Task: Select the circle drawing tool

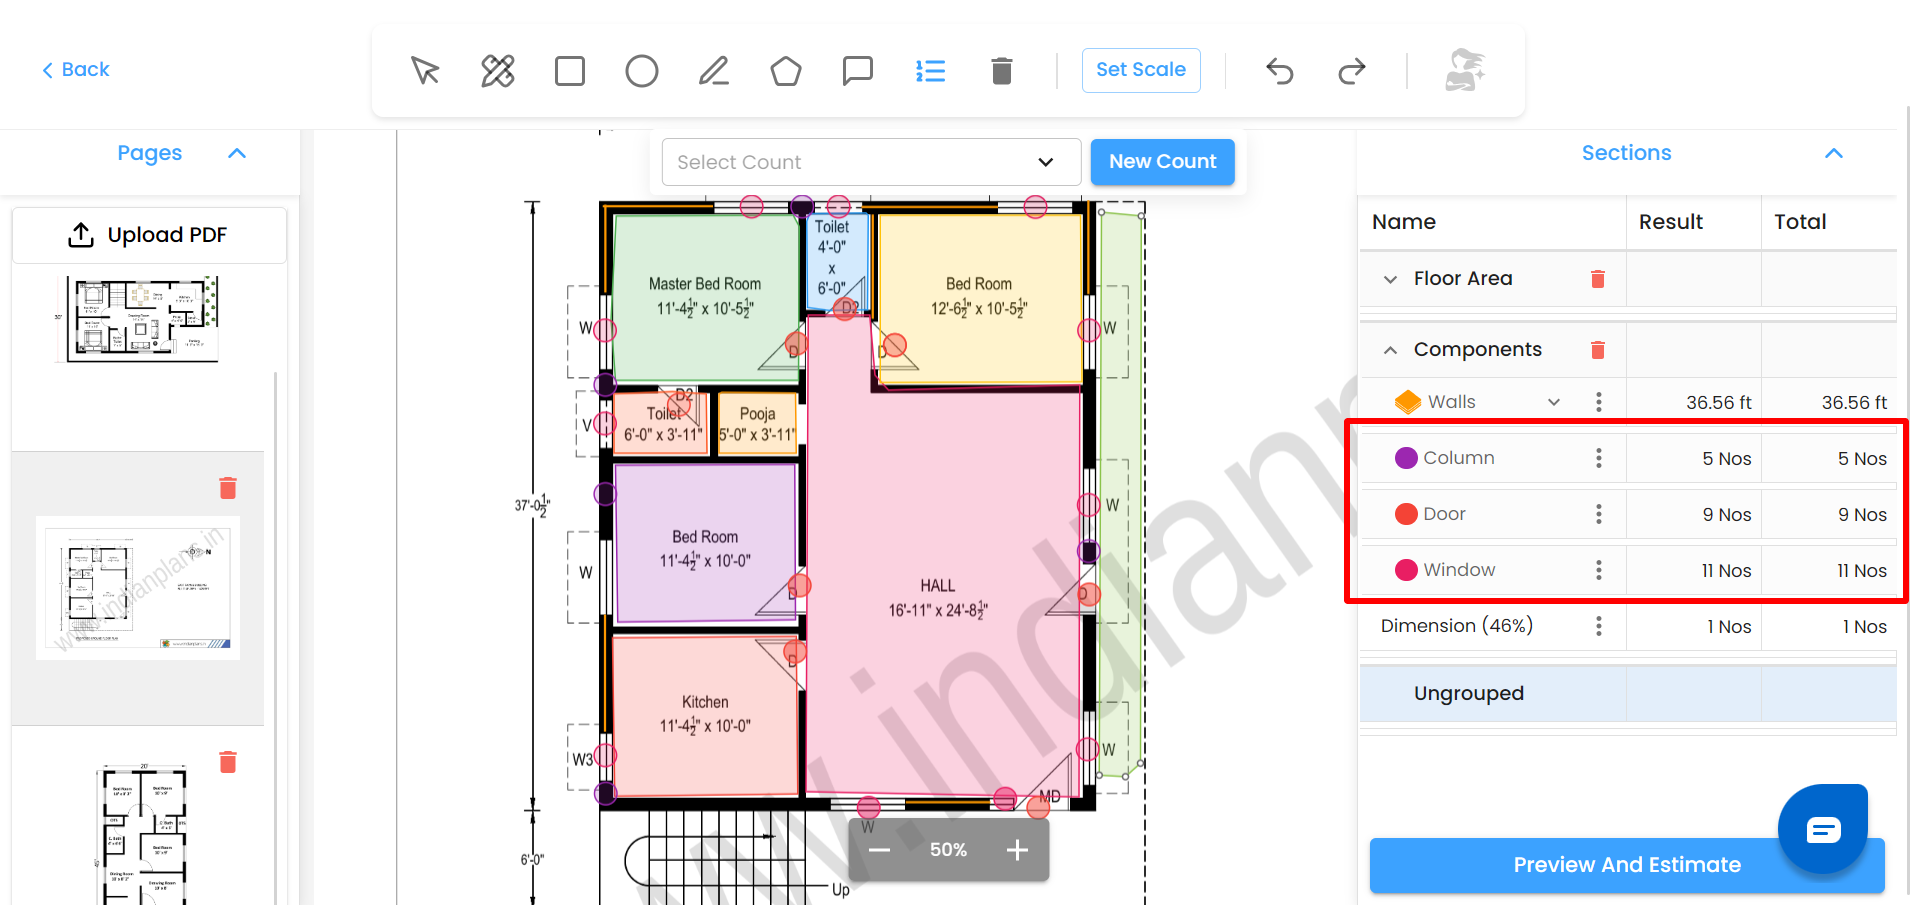Action: (642, 71)
